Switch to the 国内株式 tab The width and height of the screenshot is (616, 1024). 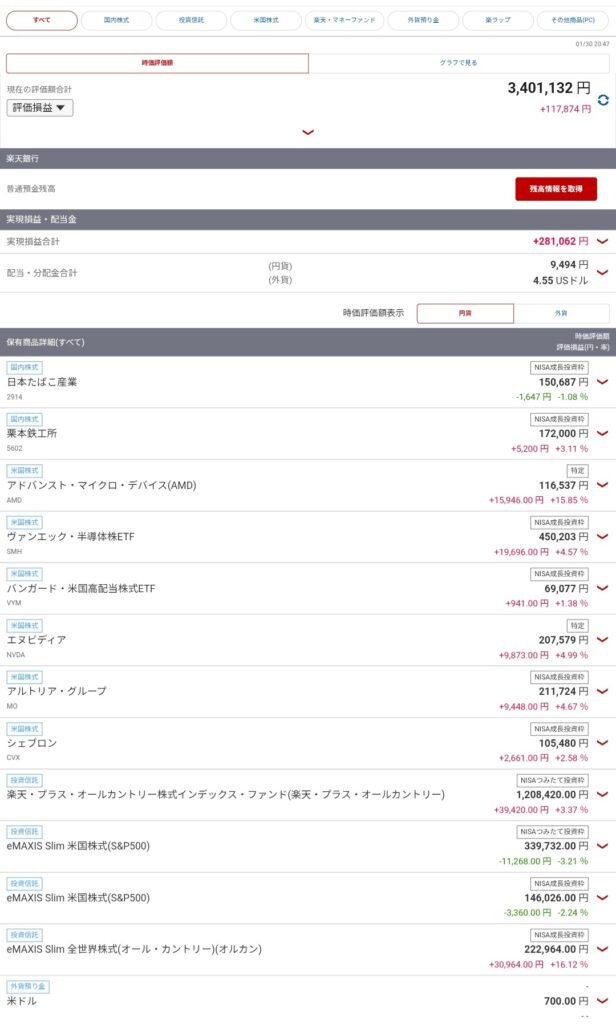pos(116,20)
